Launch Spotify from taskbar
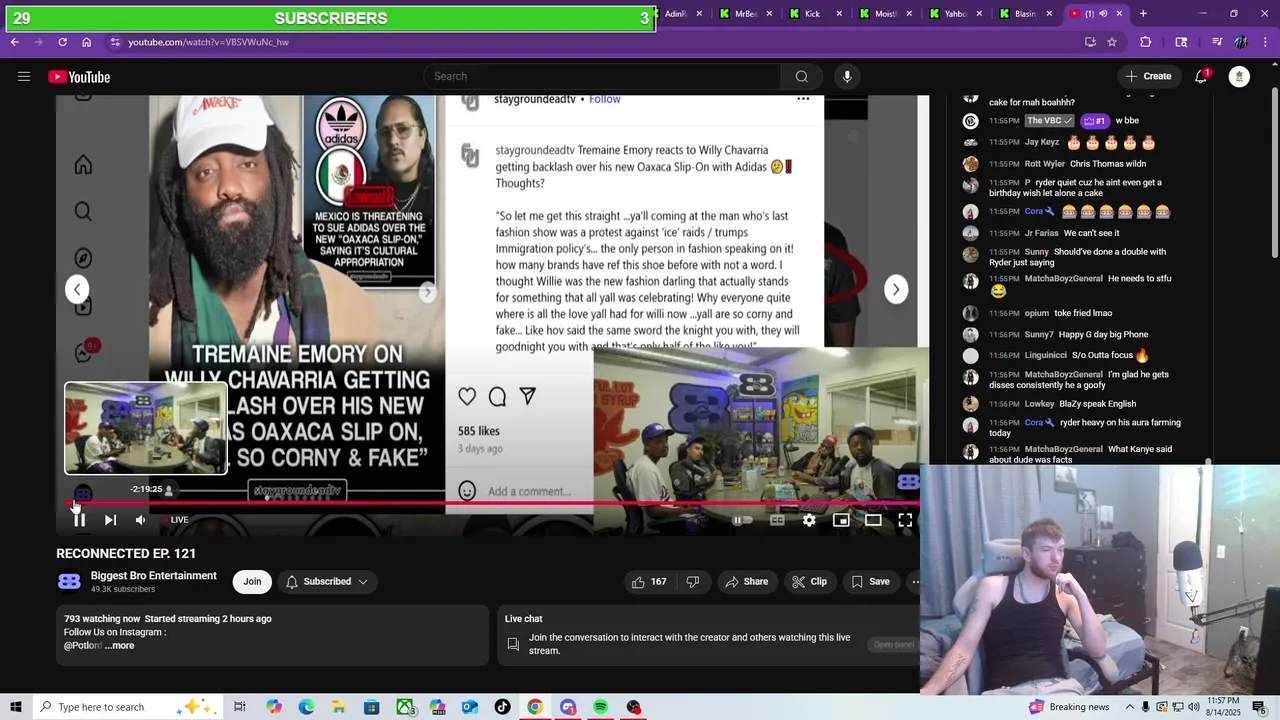 click(x=600, y=707)
